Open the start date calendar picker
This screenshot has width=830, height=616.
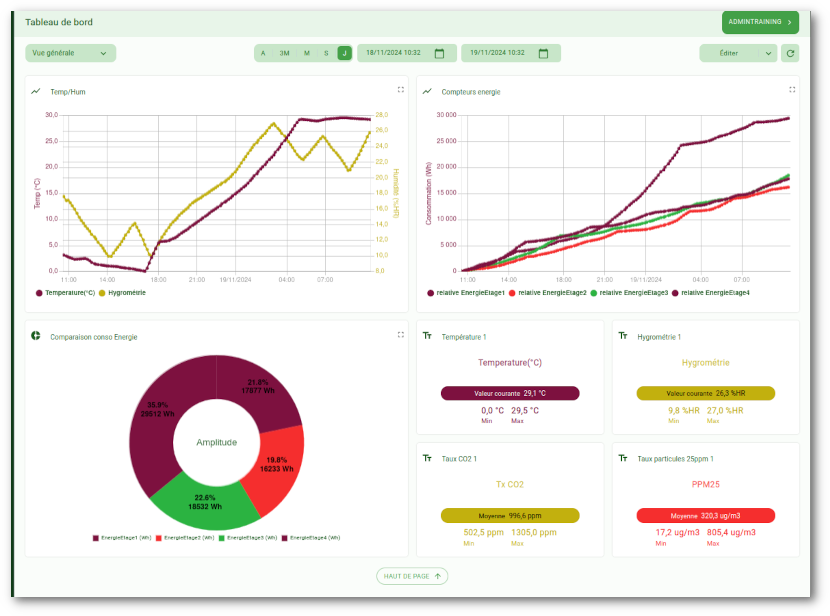coord(438,52)
